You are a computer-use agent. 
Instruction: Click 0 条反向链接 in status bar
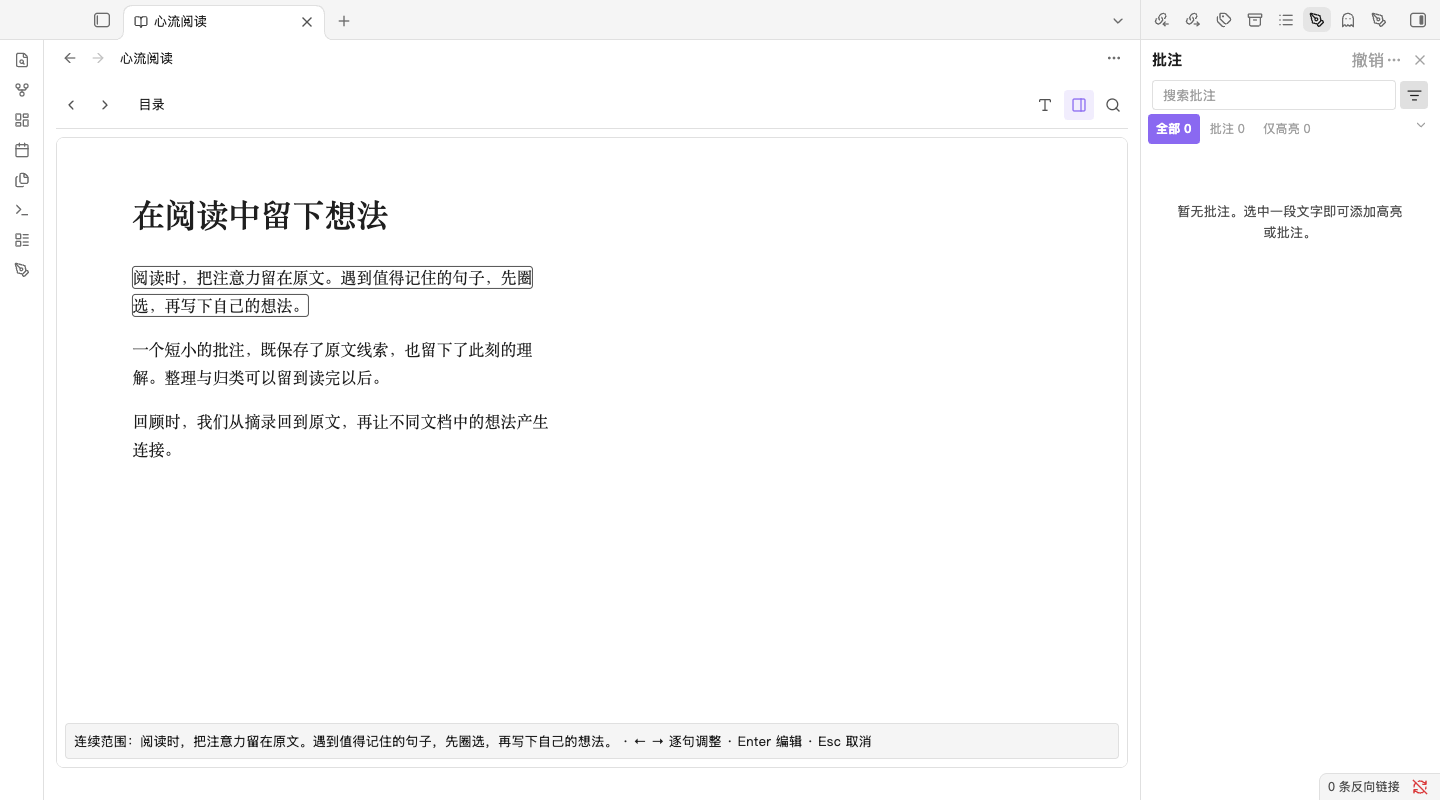pos(1364,787)
